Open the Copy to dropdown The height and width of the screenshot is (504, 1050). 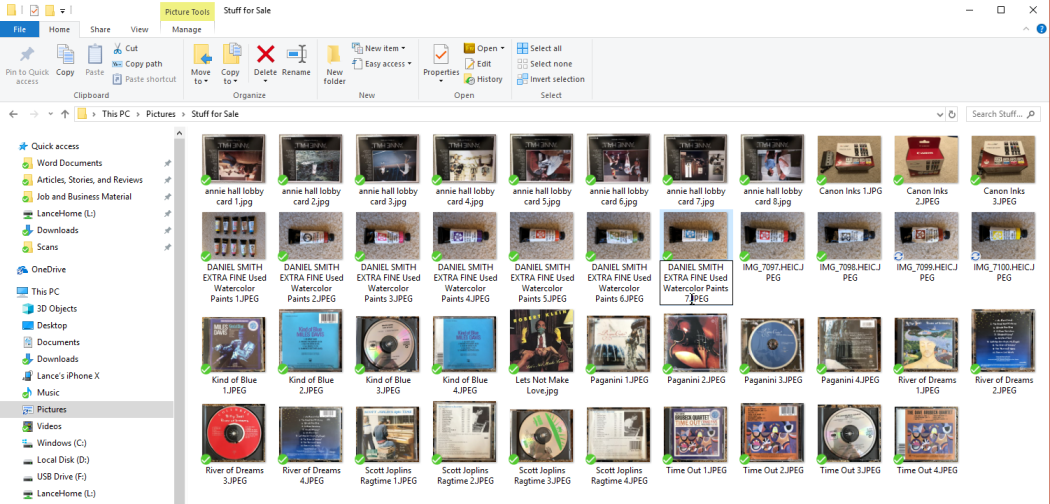(230, 77)
